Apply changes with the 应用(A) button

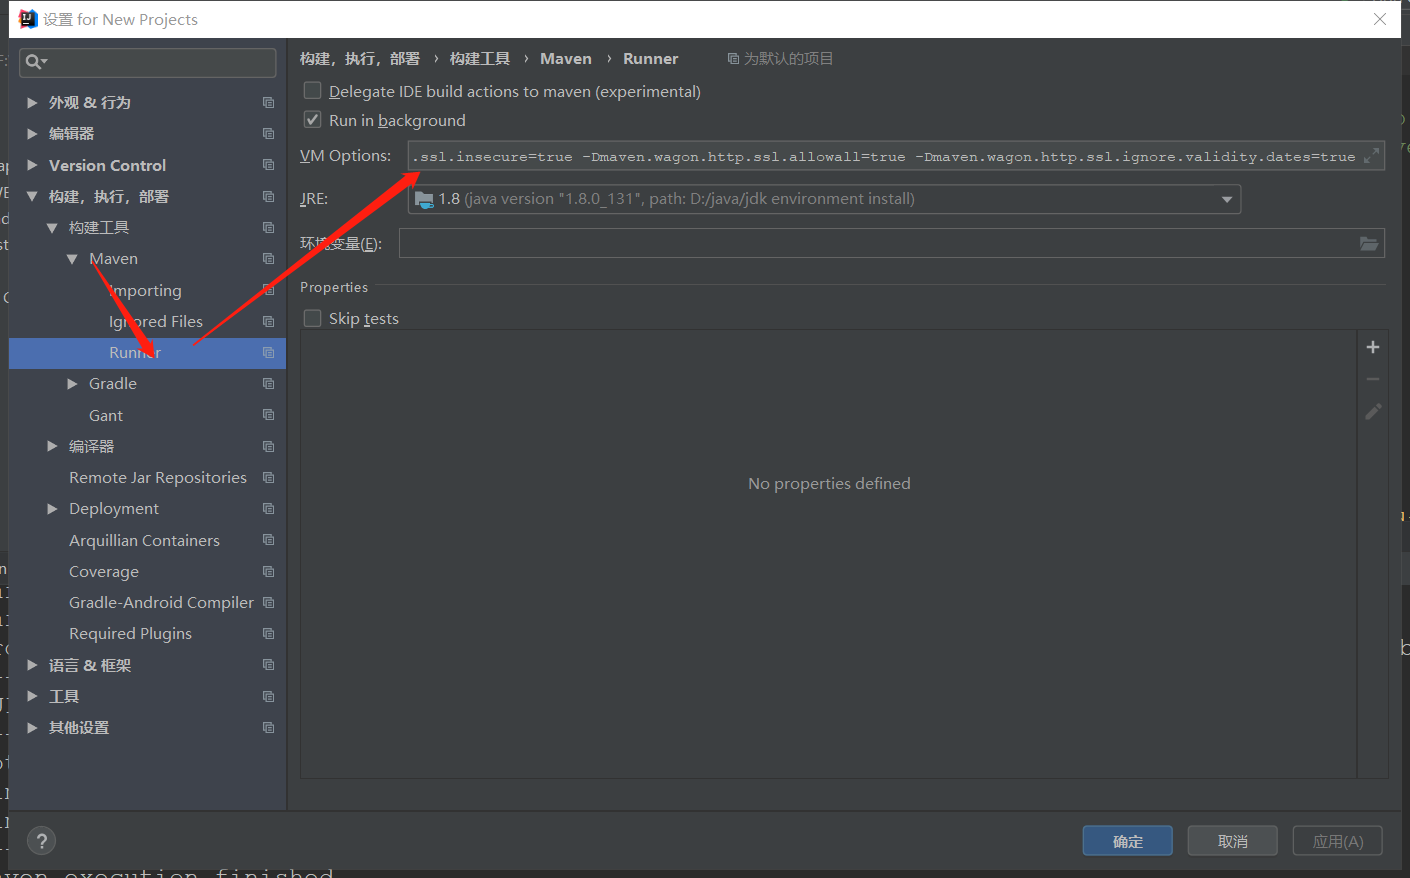tap(1337, 840)
